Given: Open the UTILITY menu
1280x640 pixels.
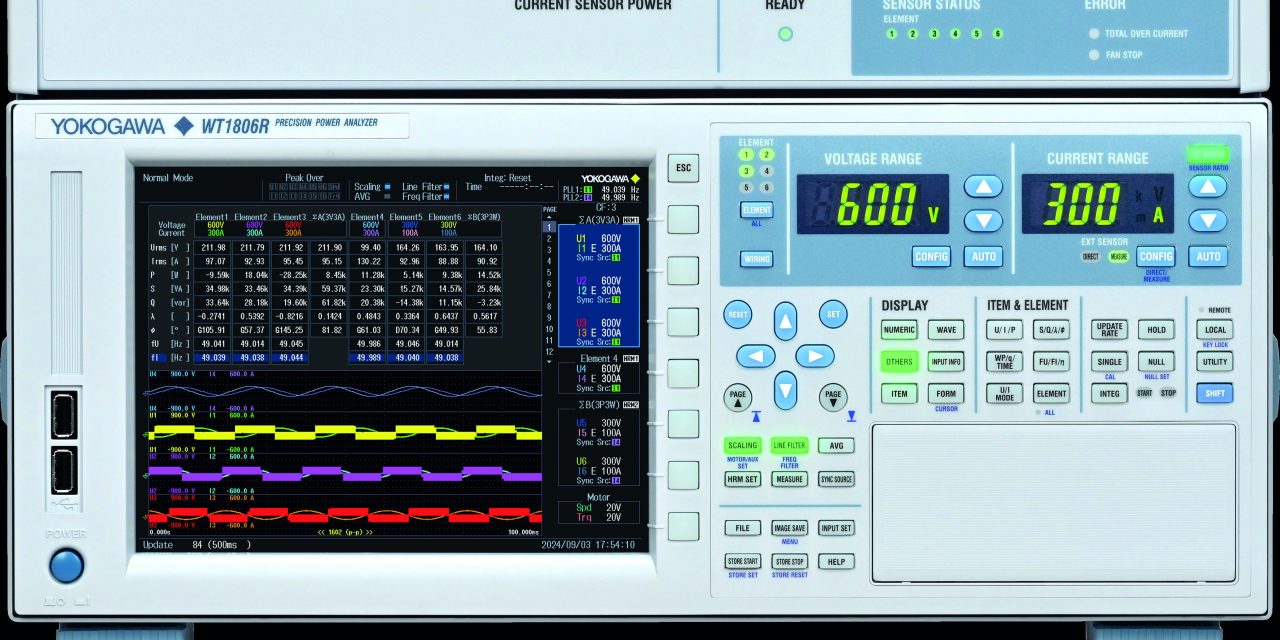Looking at the screenshot, I should (1214, 361).
